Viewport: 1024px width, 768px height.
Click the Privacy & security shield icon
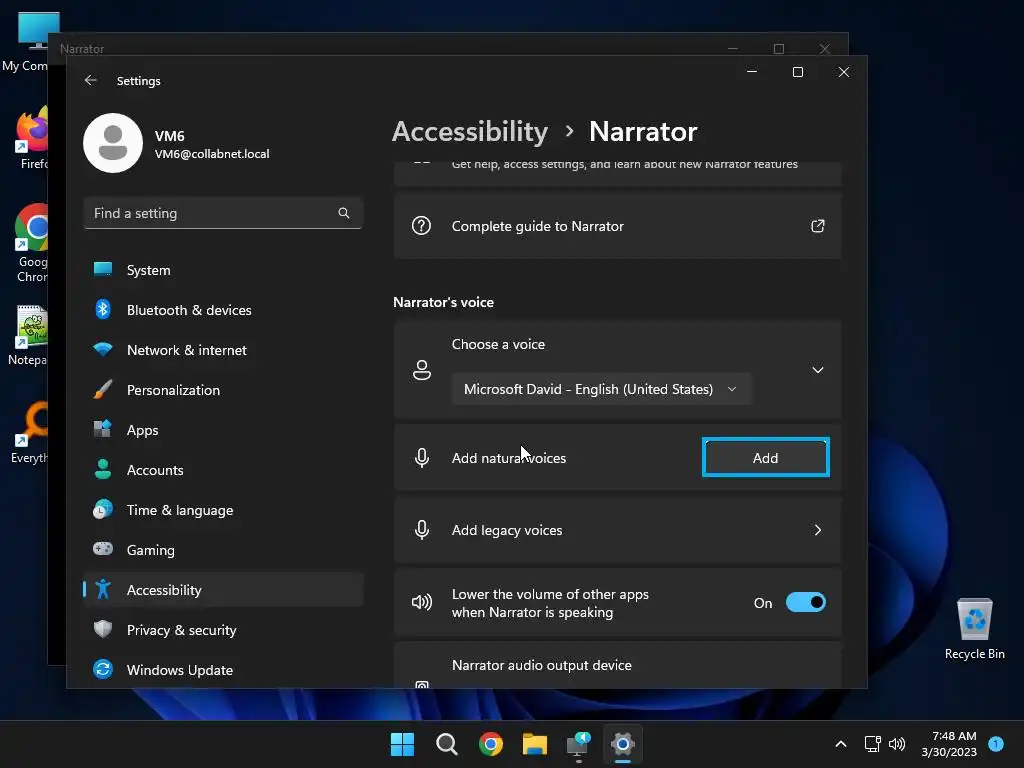pos(103,629)
